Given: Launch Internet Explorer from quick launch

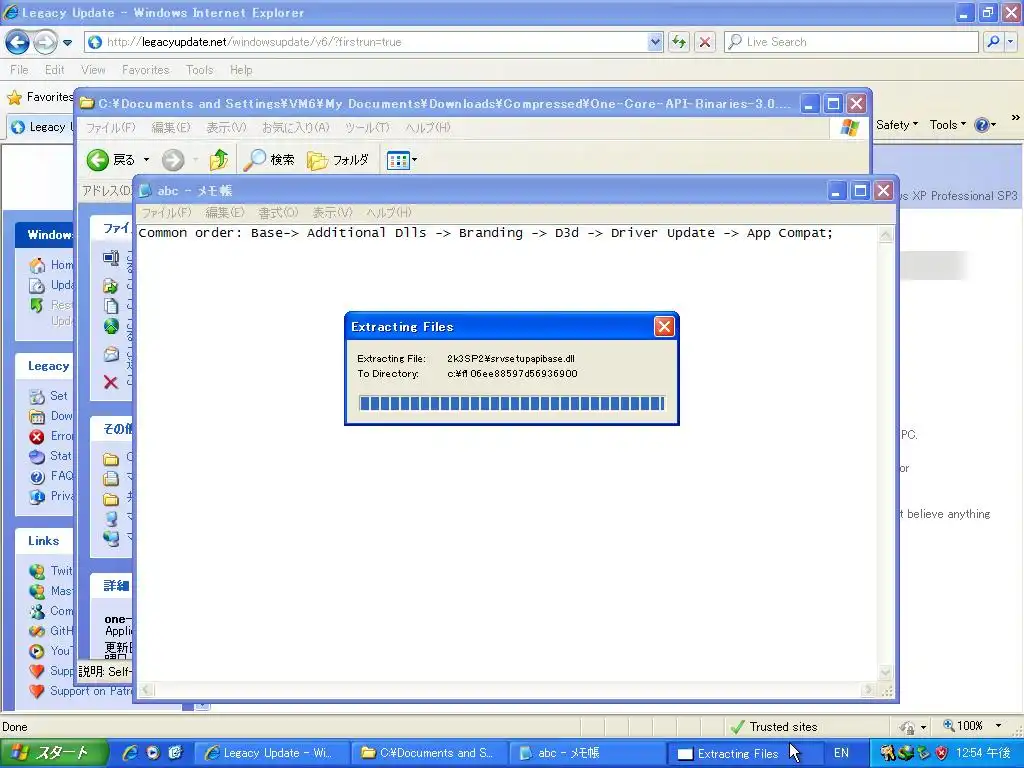Looking at the screenshot, I should 130,753.
